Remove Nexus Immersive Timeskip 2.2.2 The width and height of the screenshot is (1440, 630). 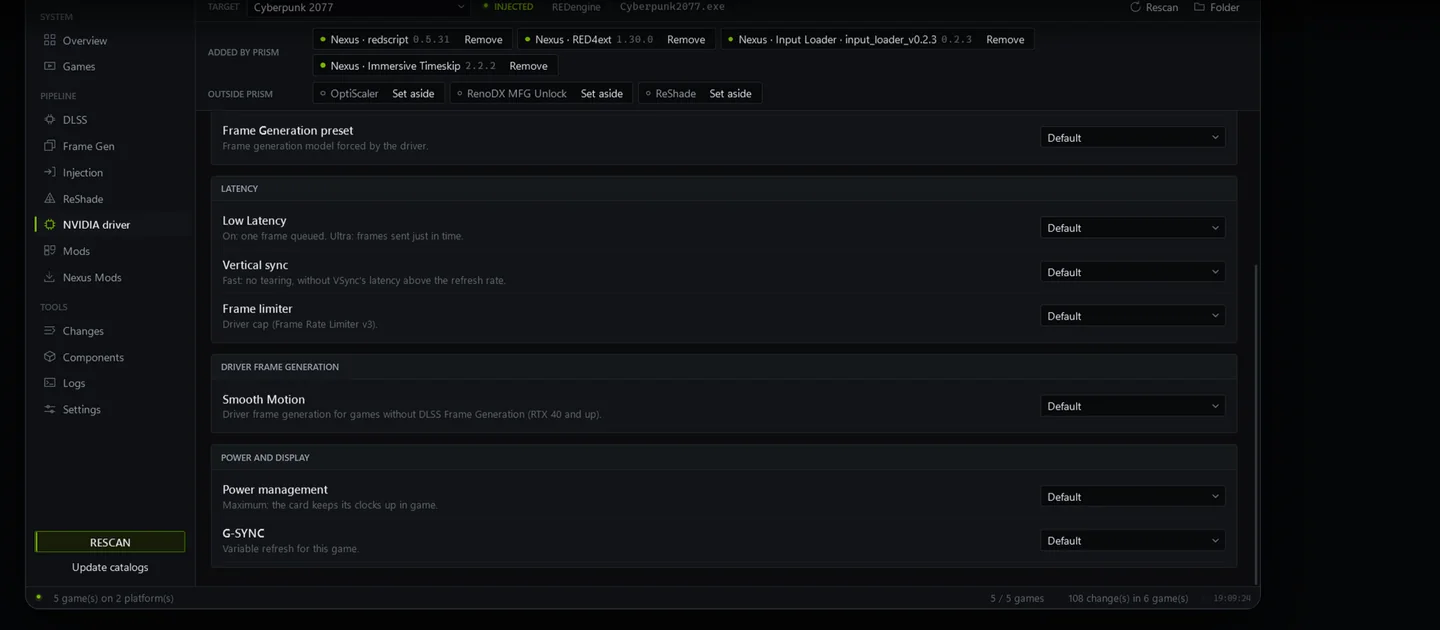click(x=528, y=66)
